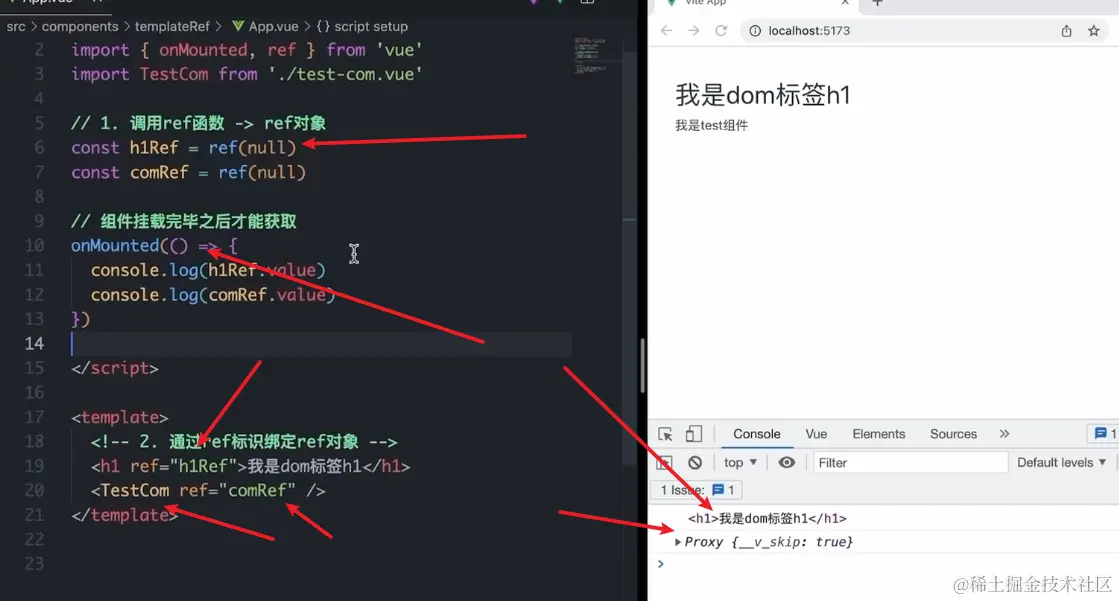
Task: Click the templateRef breadcrumb segment
Action: pyautogui.click(x=172, y=26)
